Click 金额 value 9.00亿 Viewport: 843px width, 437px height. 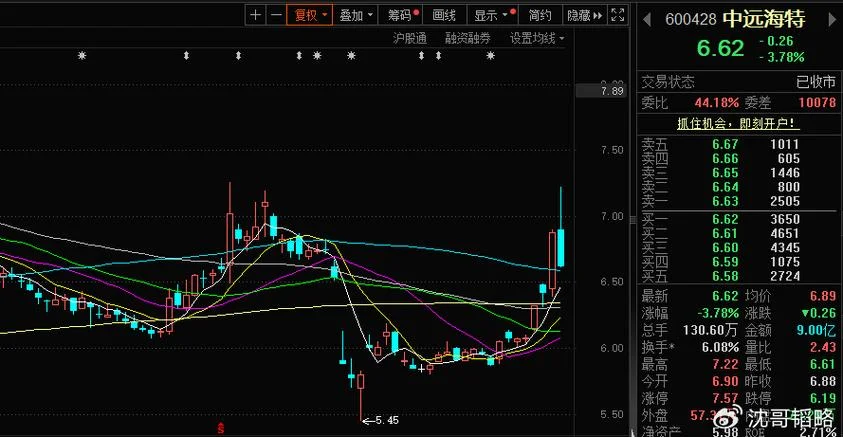pyautogui.click(x=817, y=330)
